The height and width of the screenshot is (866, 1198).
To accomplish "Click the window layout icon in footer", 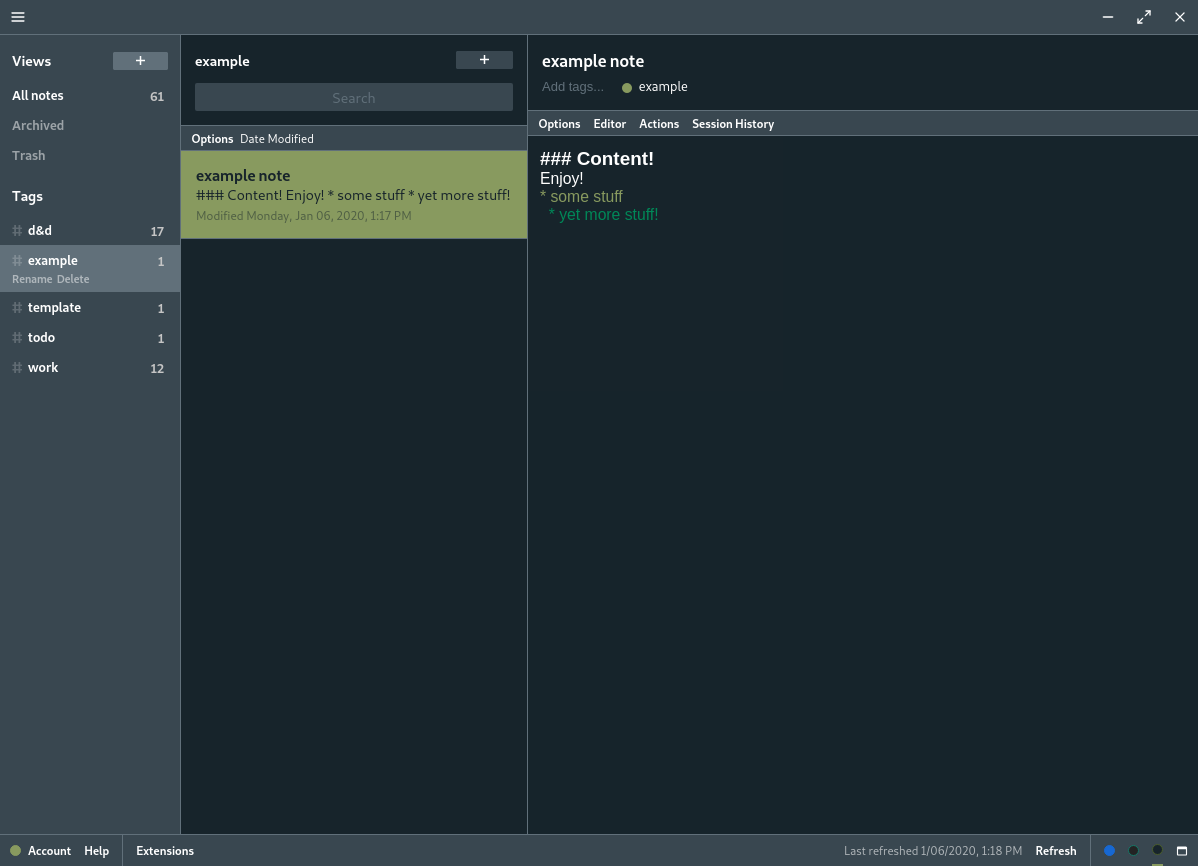I will [x=1182, y=851].
